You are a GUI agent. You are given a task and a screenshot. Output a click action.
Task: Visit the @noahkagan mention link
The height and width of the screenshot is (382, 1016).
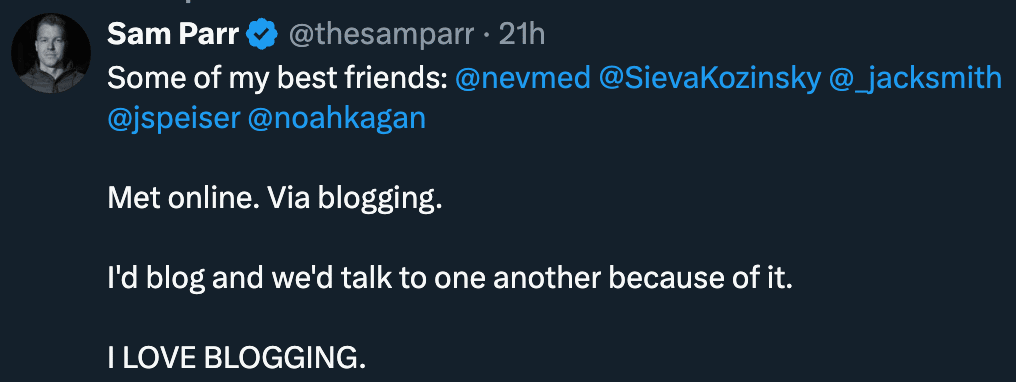pyautogui.click(x=337, y=120)
